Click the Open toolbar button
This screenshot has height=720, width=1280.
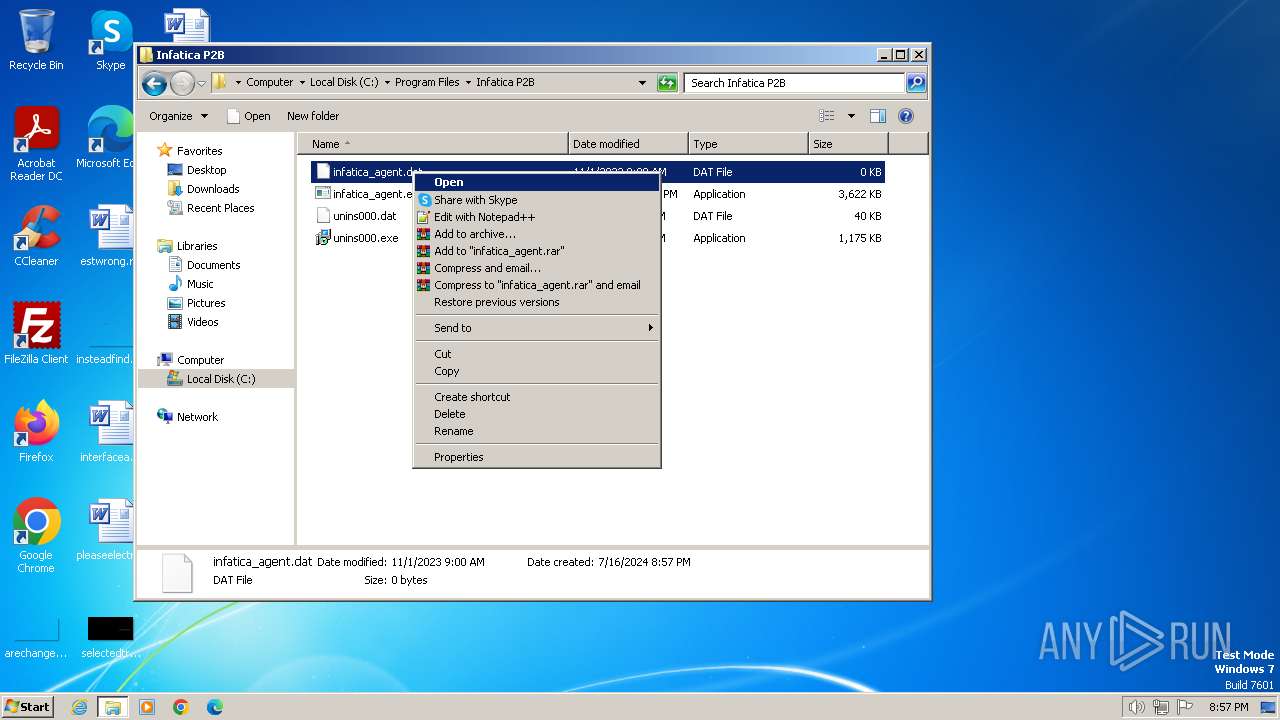click(249, 116)
